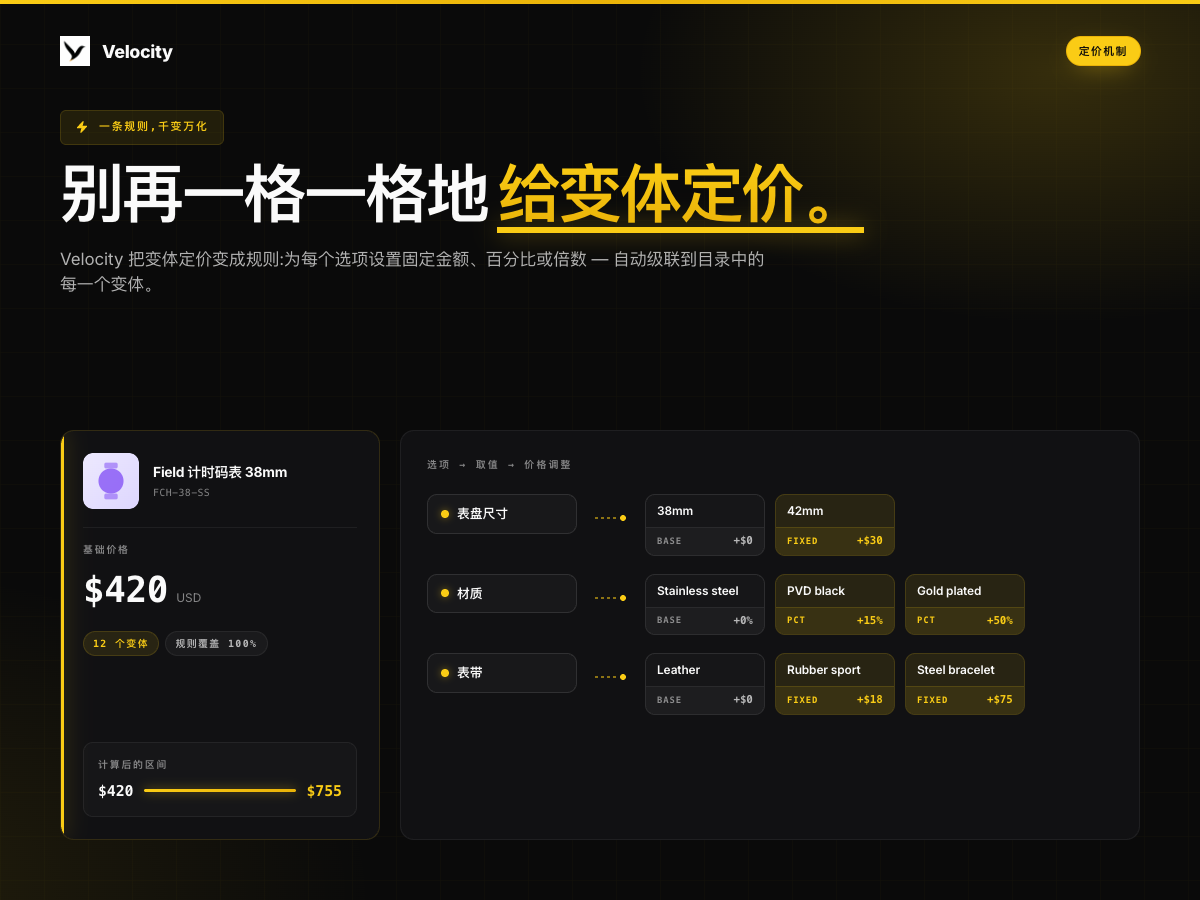Click the lightning bolt icon in badge
This screenshot has height=900, width=1200.
click(82, 127)
